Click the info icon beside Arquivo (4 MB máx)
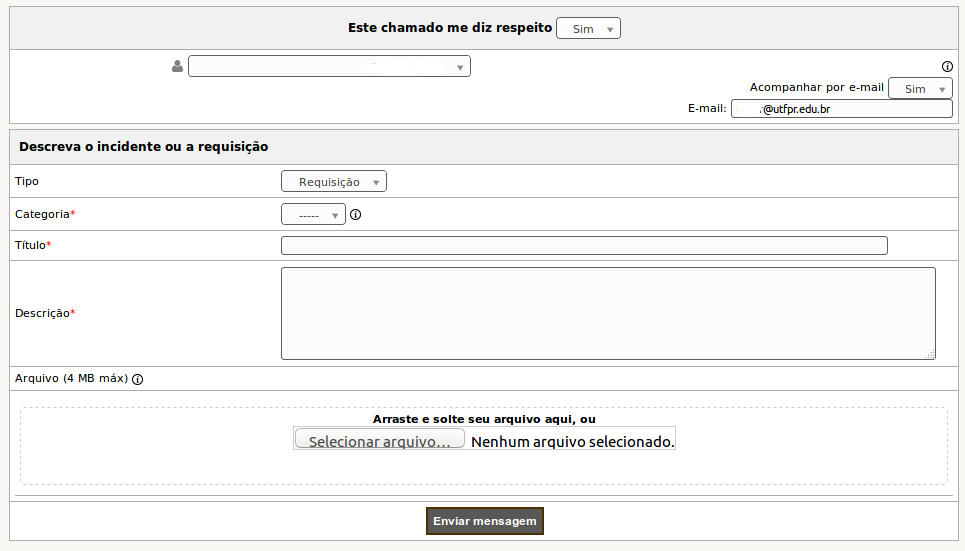 pos(138,379)
